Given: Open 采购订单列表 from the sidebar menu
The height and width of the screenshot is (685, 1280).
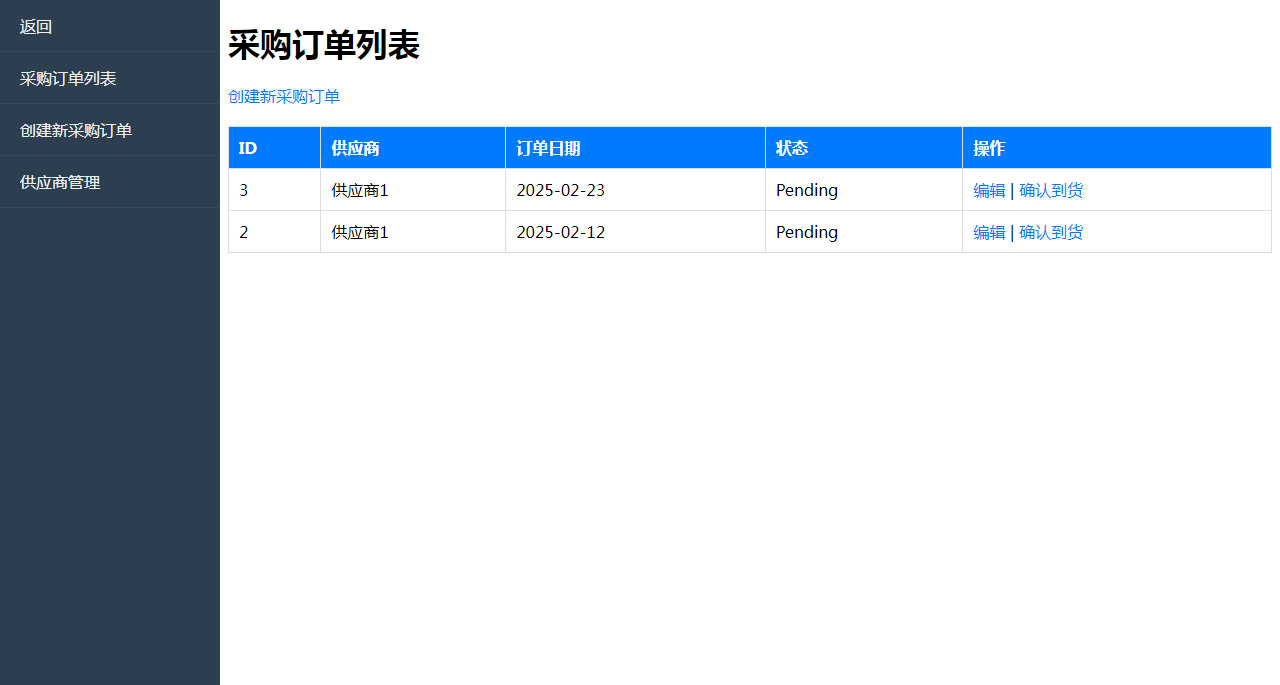Looking at the screenshot, I should pyautogui.click(x=68, y=79).
